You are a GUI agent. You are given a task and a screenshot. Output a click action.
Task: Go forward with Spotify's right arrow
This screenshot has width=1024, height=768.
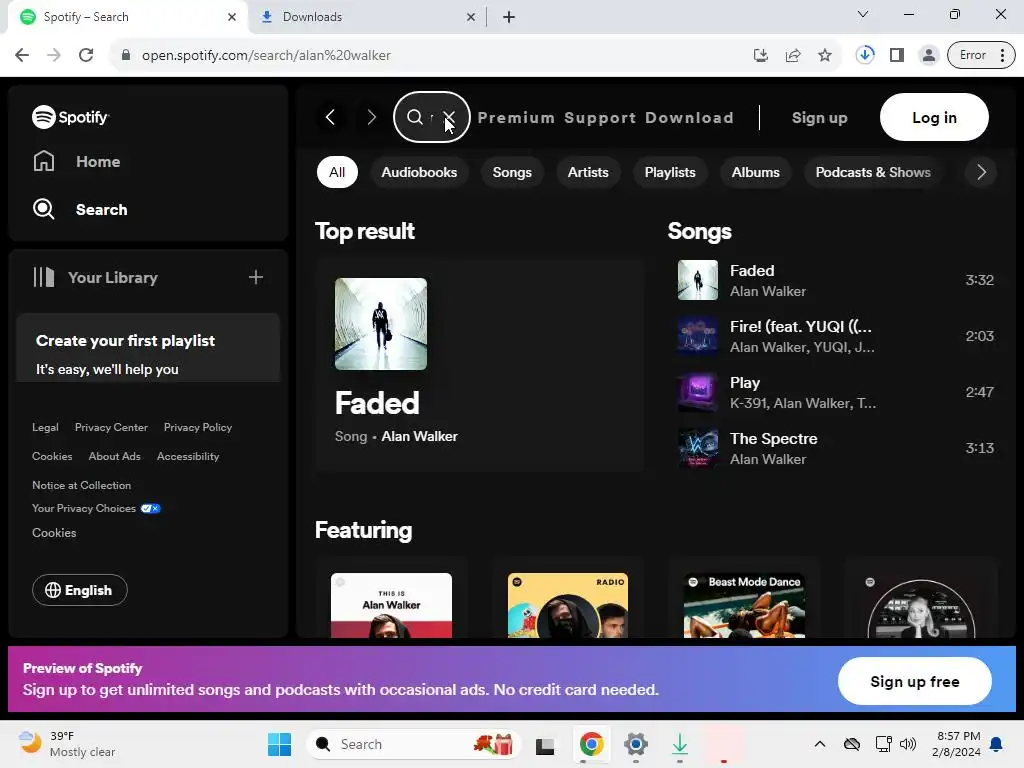372,118
